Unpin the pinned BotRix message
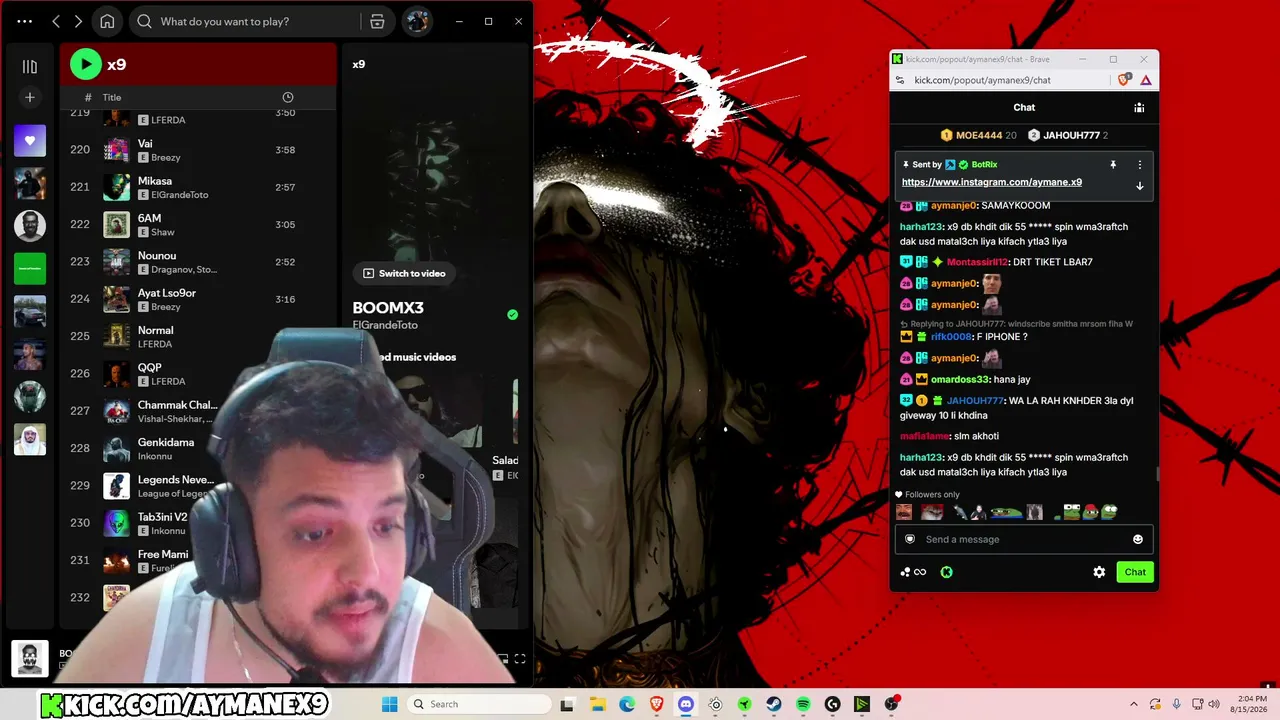Screen dimensions: 1280x720 [1113, 165]
